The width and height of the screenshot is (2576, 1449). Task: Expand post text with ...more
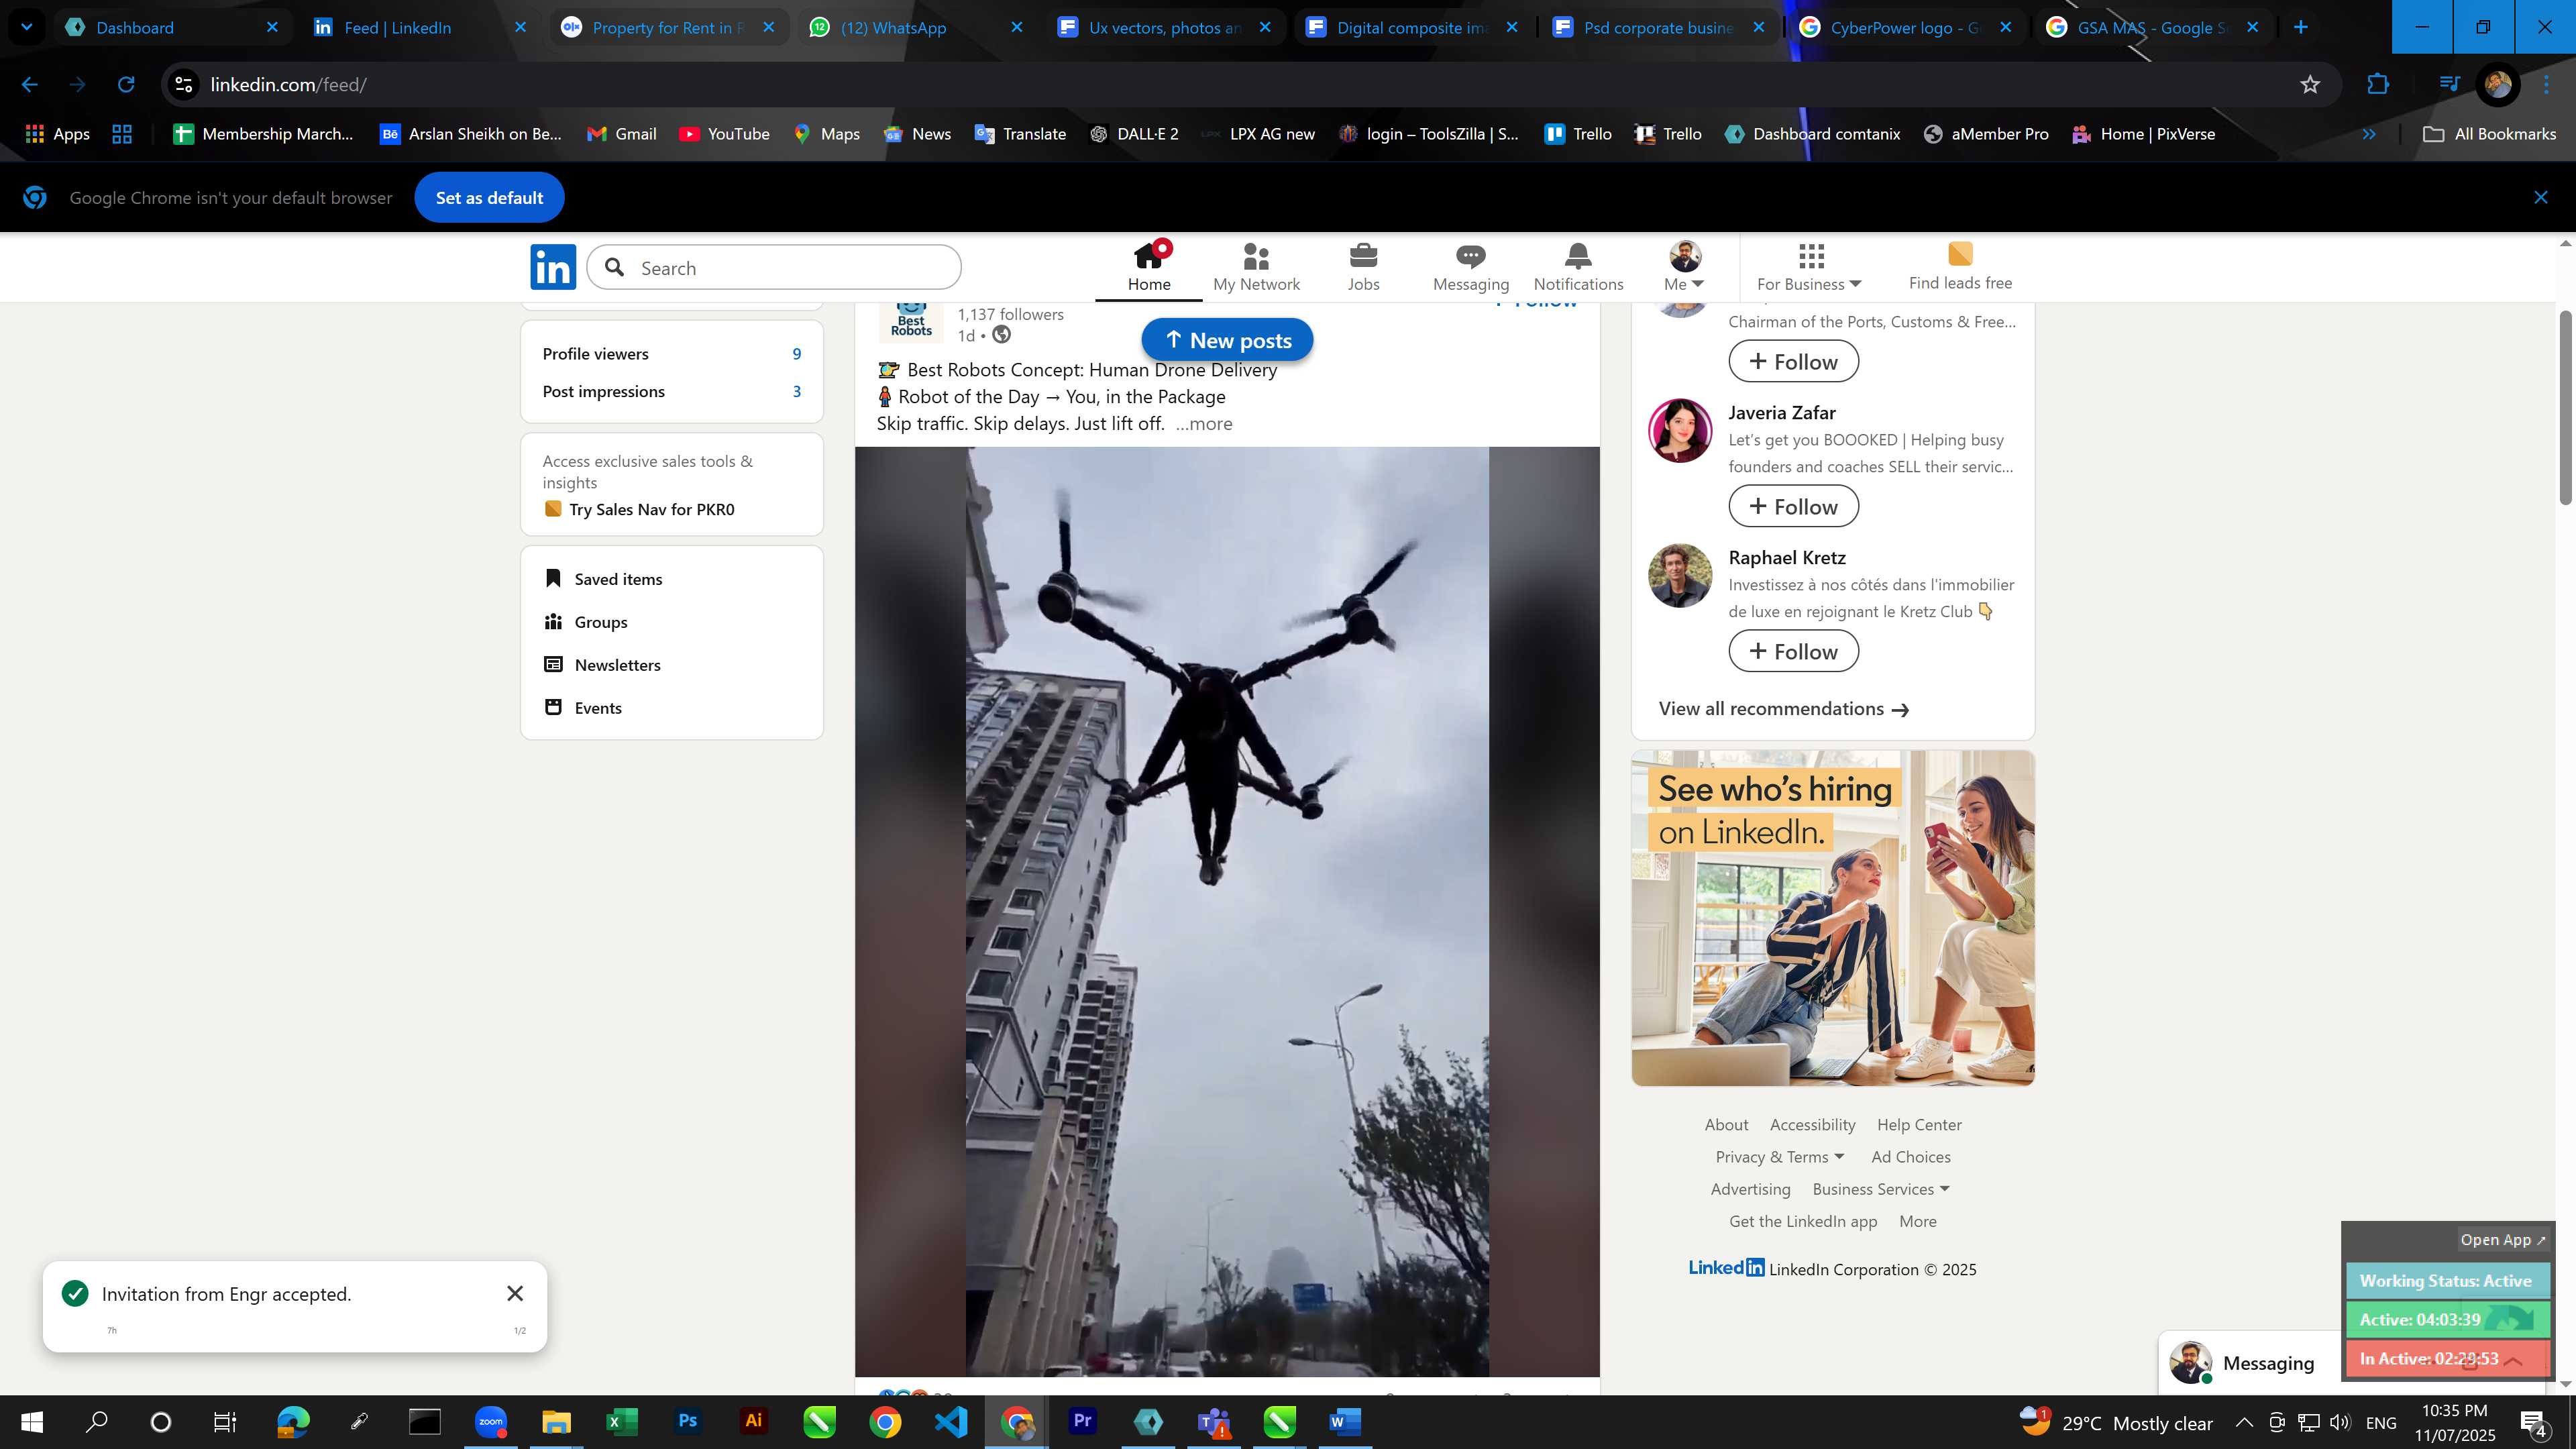(1204, 424)
